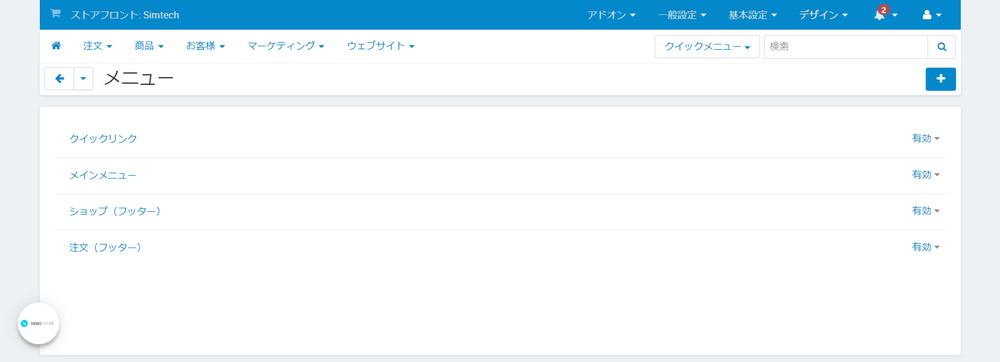1000x362 pixels.
Task: Expand the caret beside the back arrow
Action: pyautogui.click(x=84, y=79)
